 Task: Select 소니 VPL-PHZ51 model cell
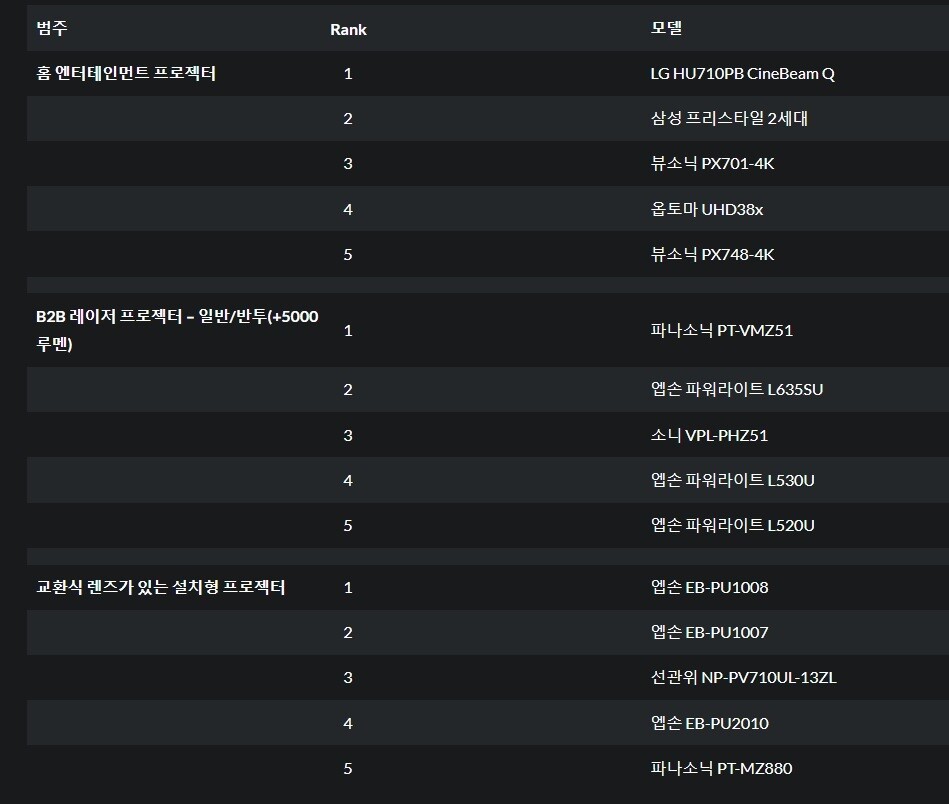[x=709, y=435]
